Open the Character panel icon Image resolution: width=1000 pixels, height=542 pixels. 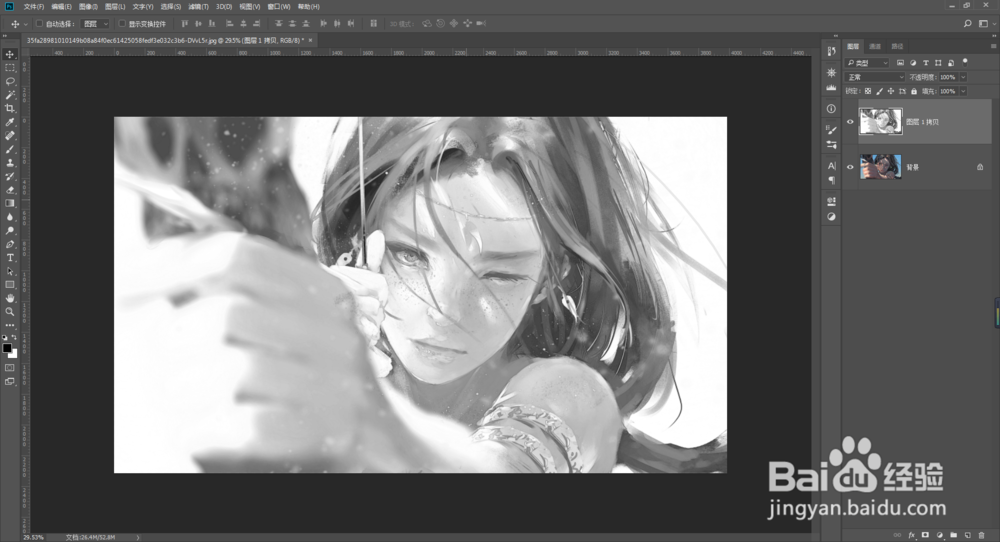click(831, 166)
